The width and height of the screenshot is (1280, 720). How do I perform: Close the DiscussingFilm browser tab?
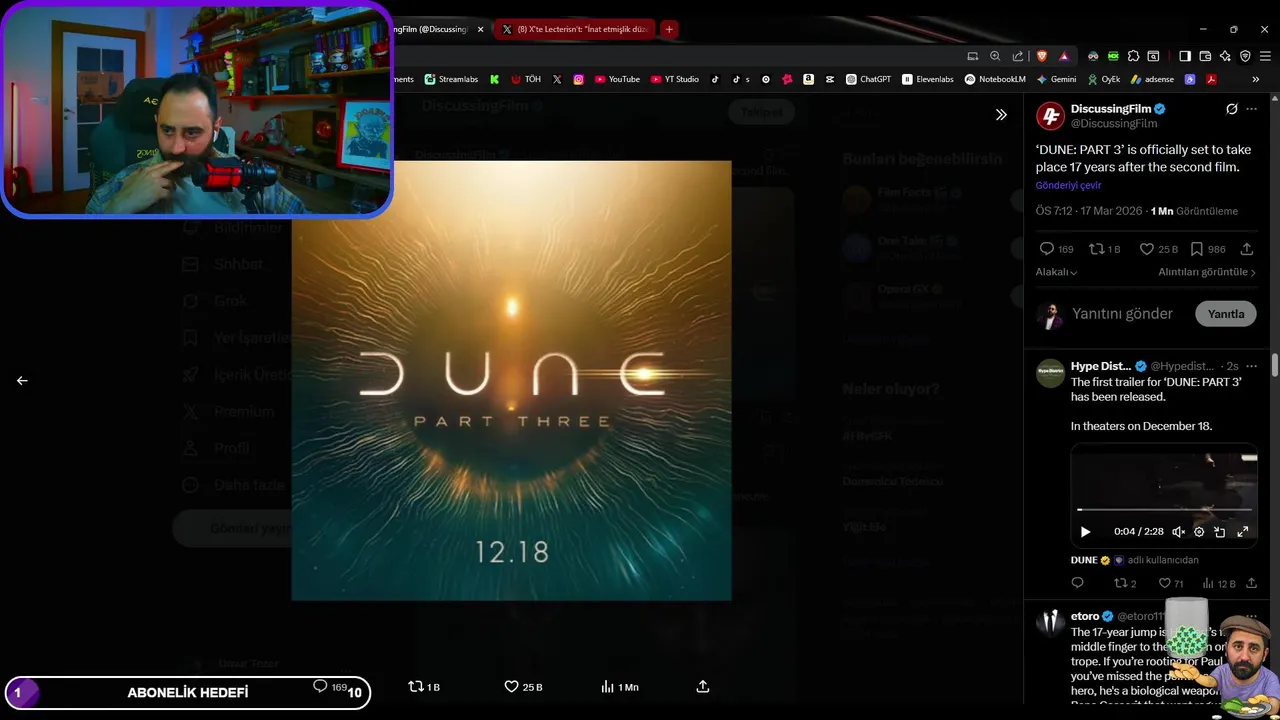click(x=480, y=29)
